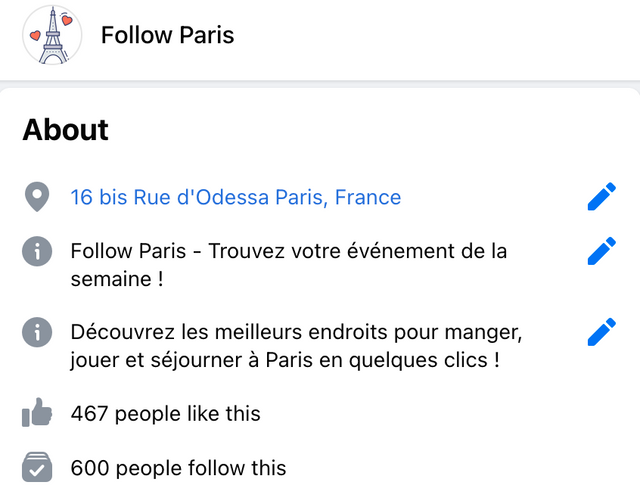
Task: Edit the 'Trouvez votre événement' description pencil
Action: pyautogui.click(x=602, y=251)
